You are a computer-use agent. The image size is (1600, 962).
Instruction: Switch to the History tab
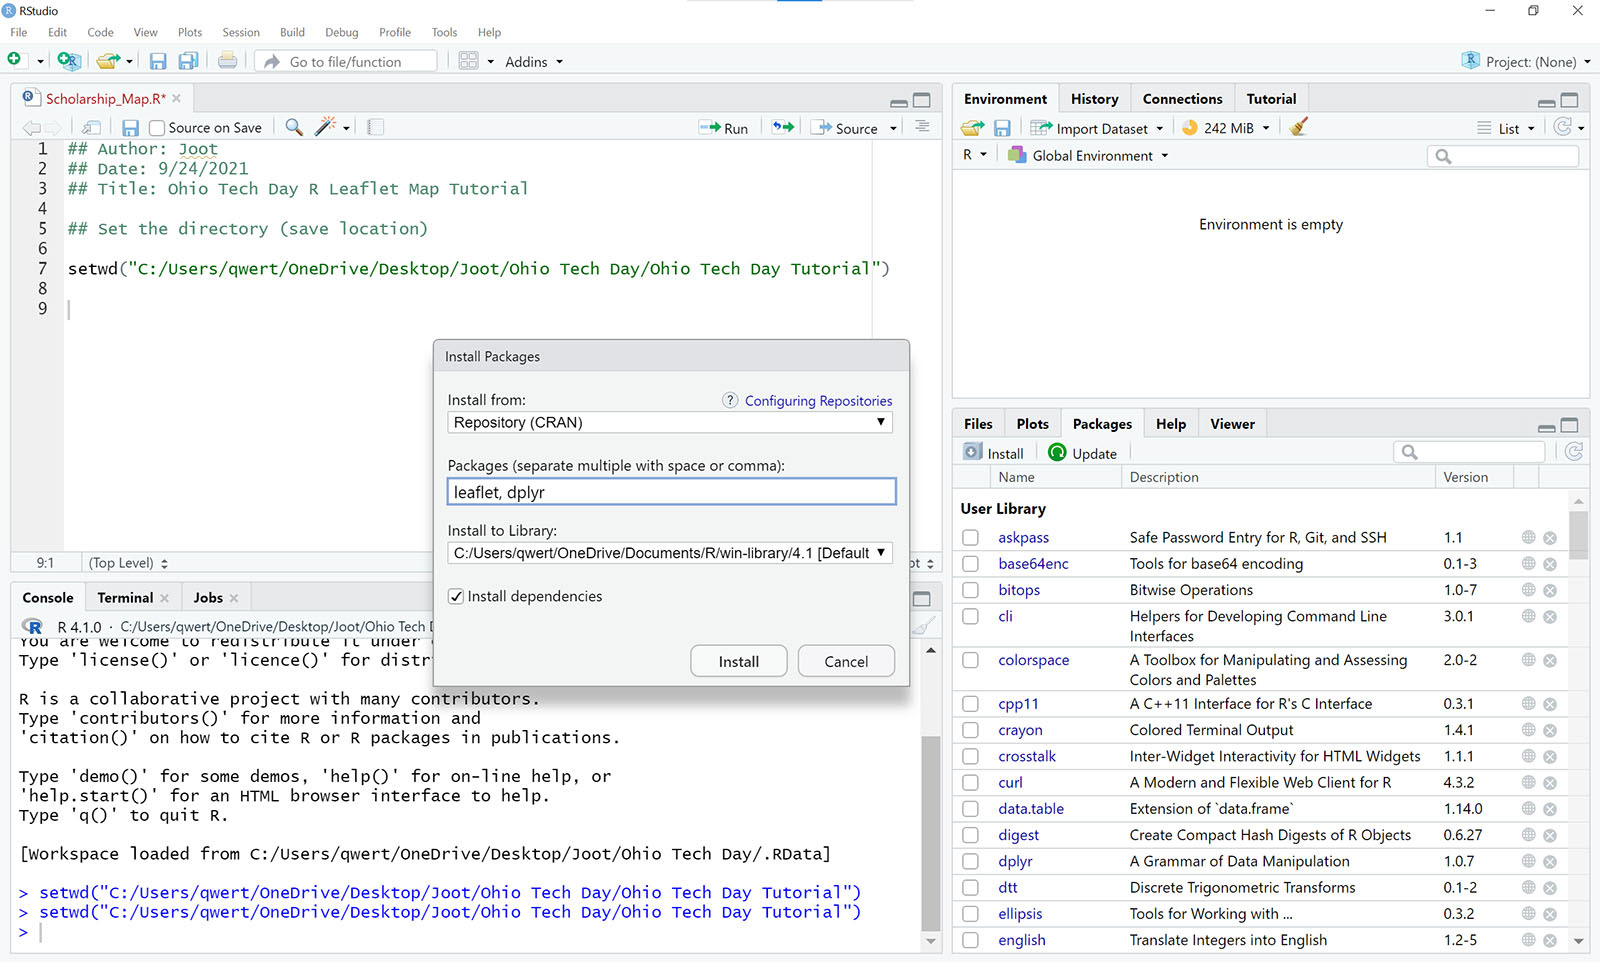click(1094, 99)
